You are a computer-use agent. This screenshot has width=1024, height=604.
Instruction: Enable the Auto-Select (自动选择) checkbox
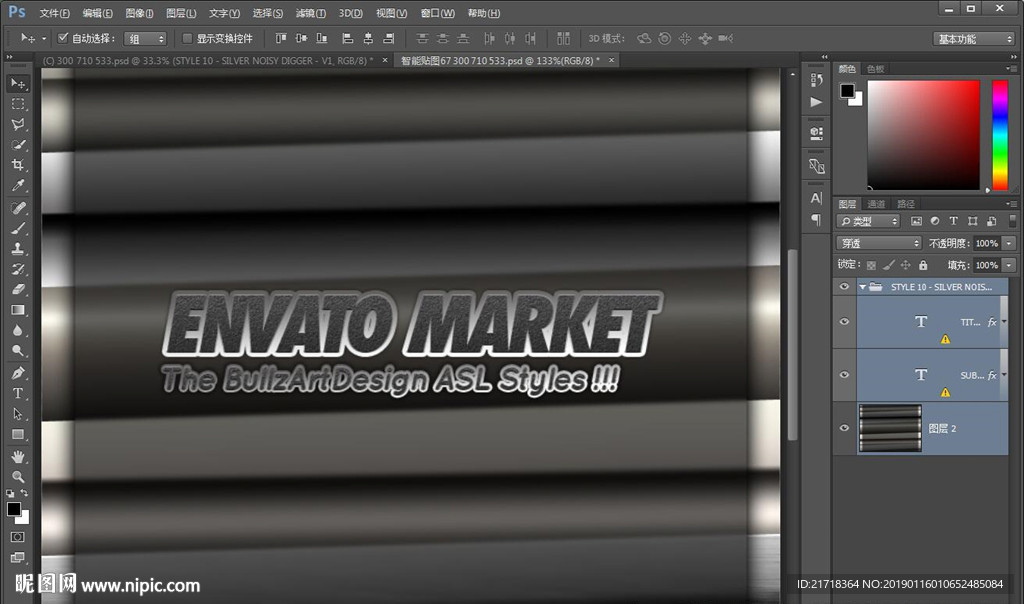[63, 38]
